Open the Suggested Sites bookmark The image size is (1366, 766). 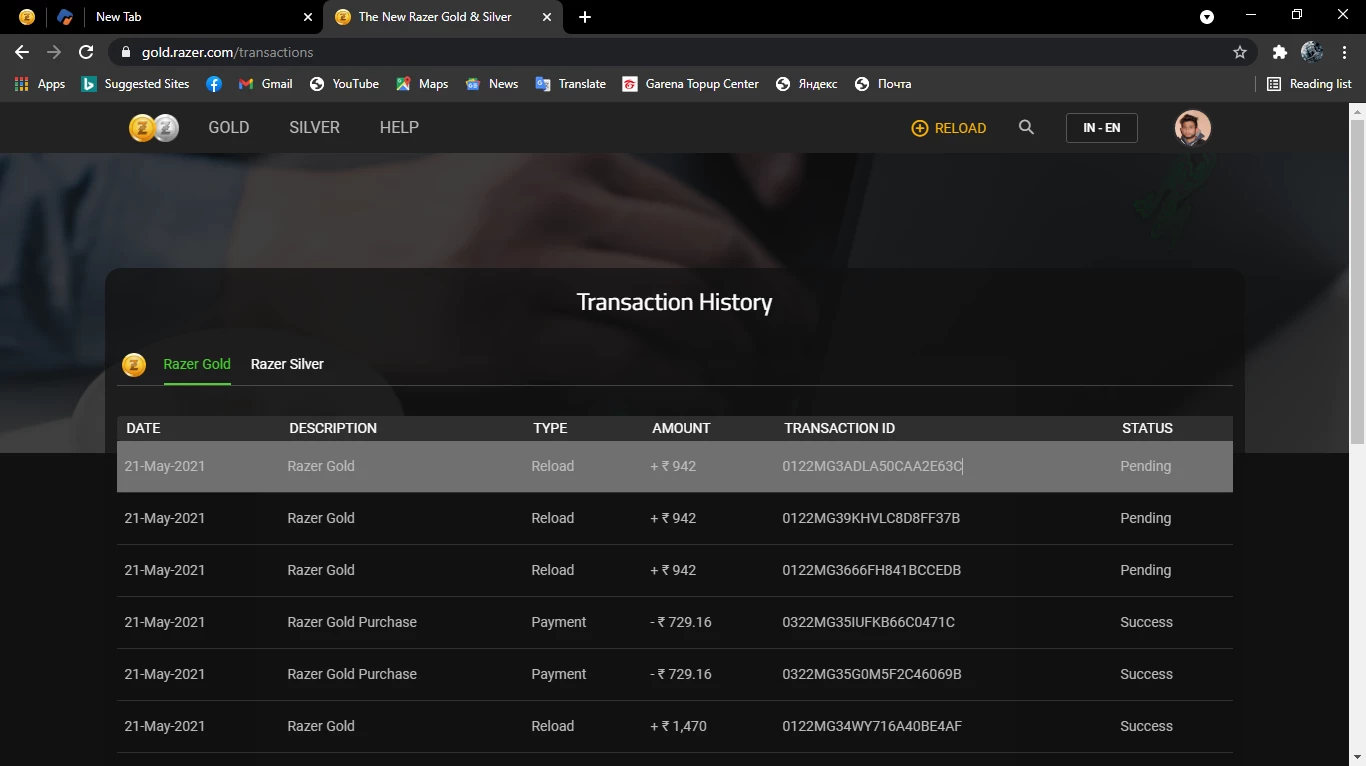136,84
